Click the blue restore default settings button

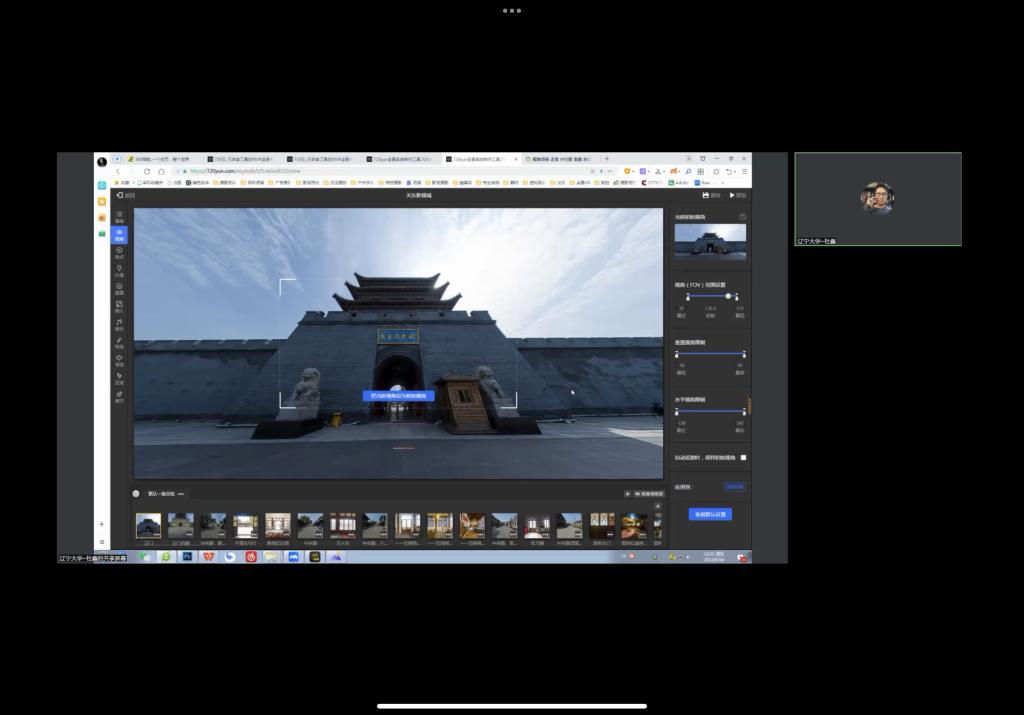(x=710, y=514)
